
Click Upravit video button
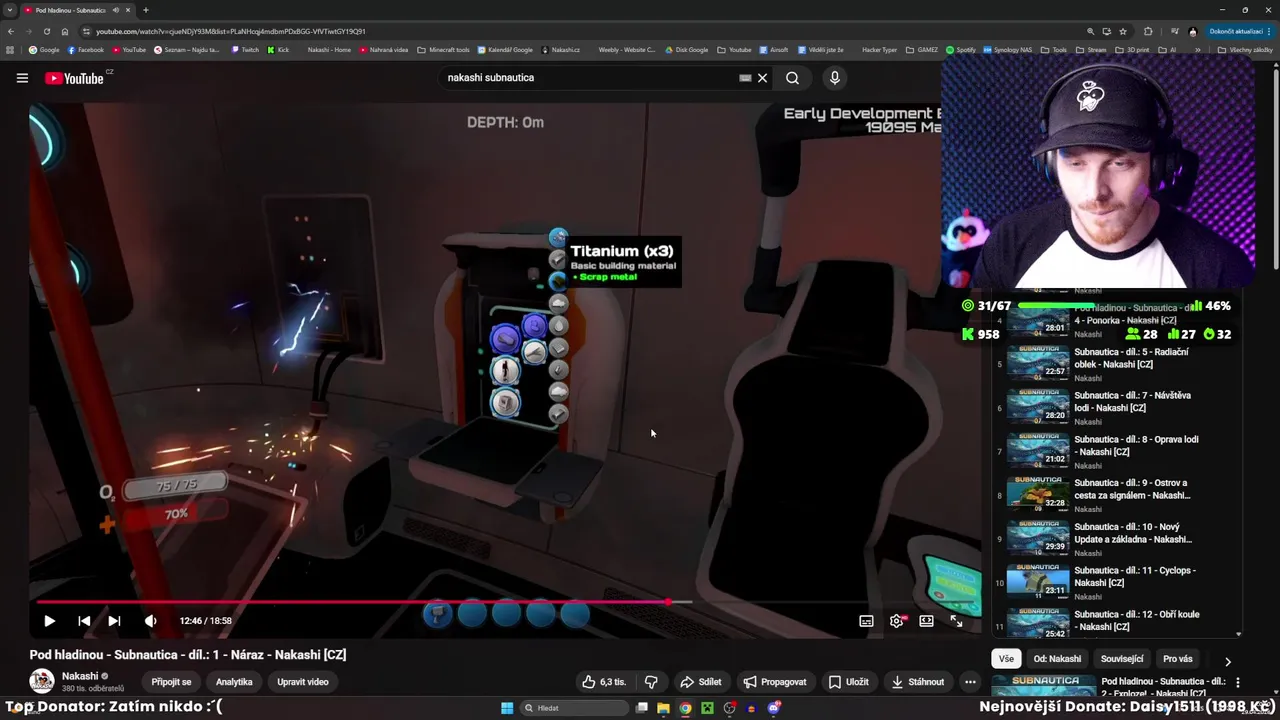(x=302, y=682)
